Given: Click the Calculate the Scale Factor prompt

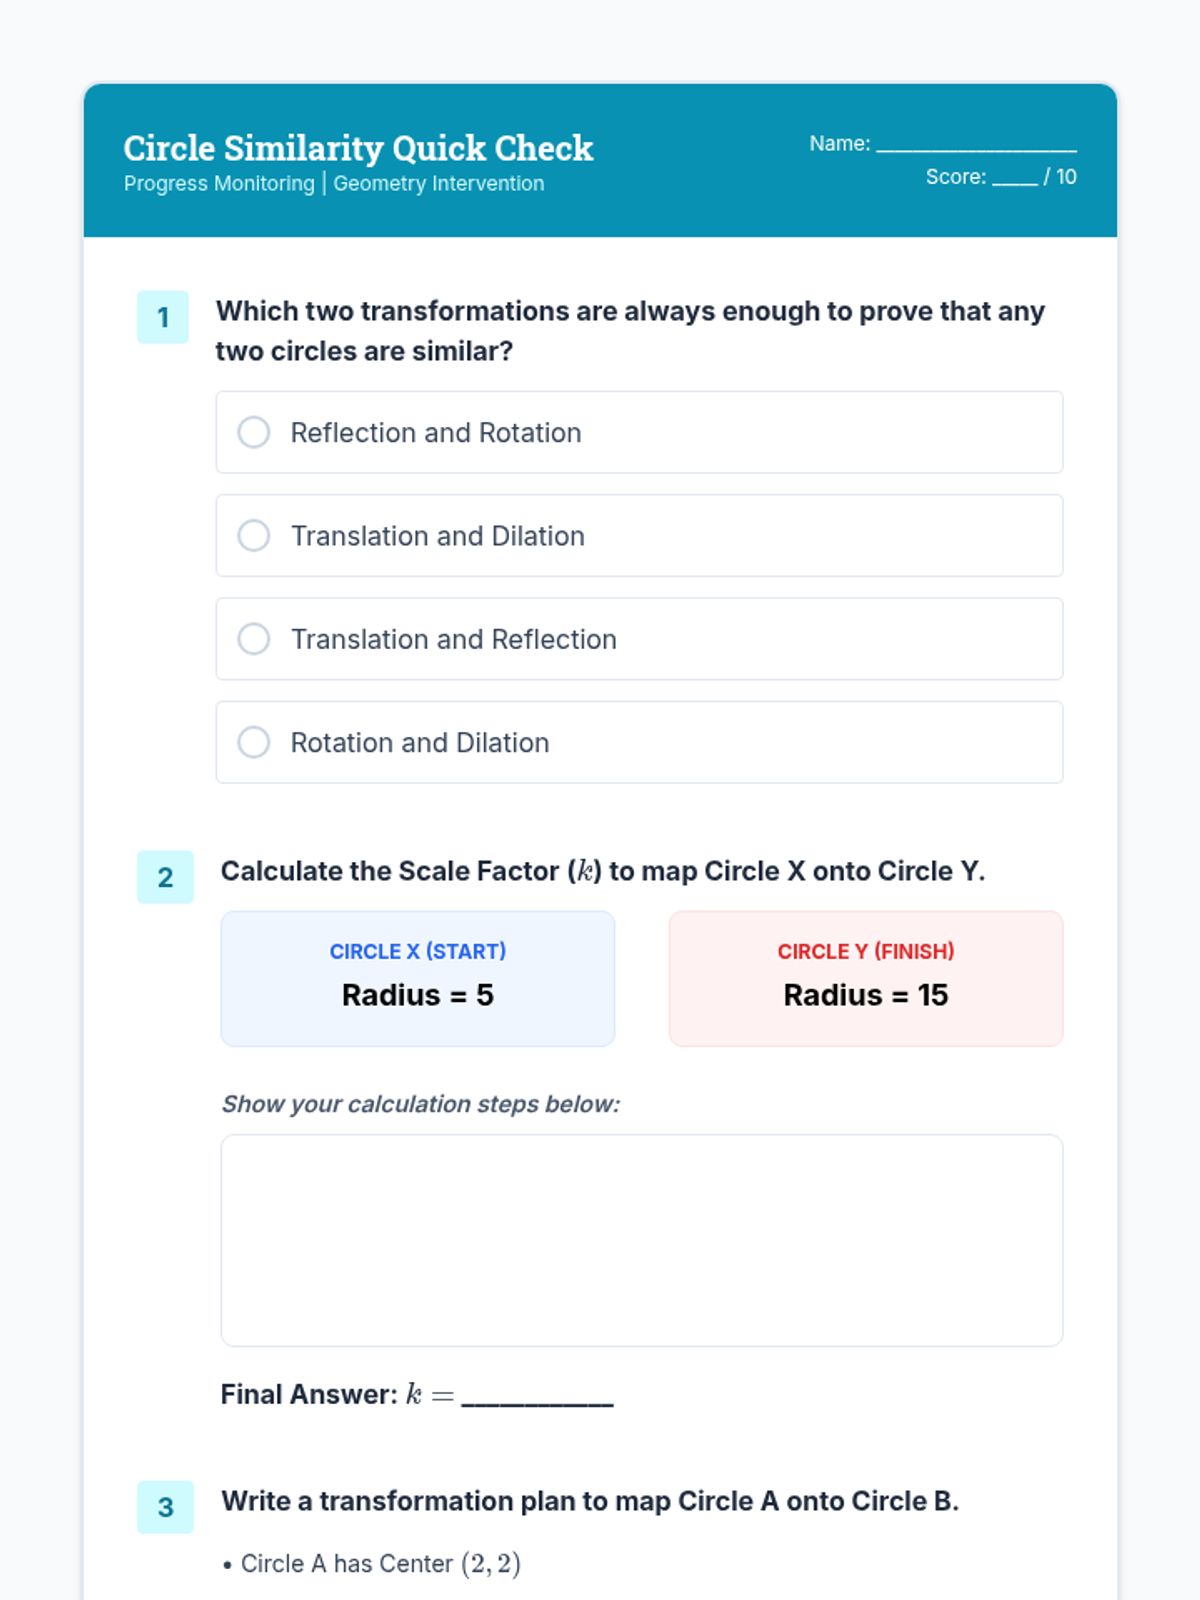Looking at the screenshot, I should point(602,871).
